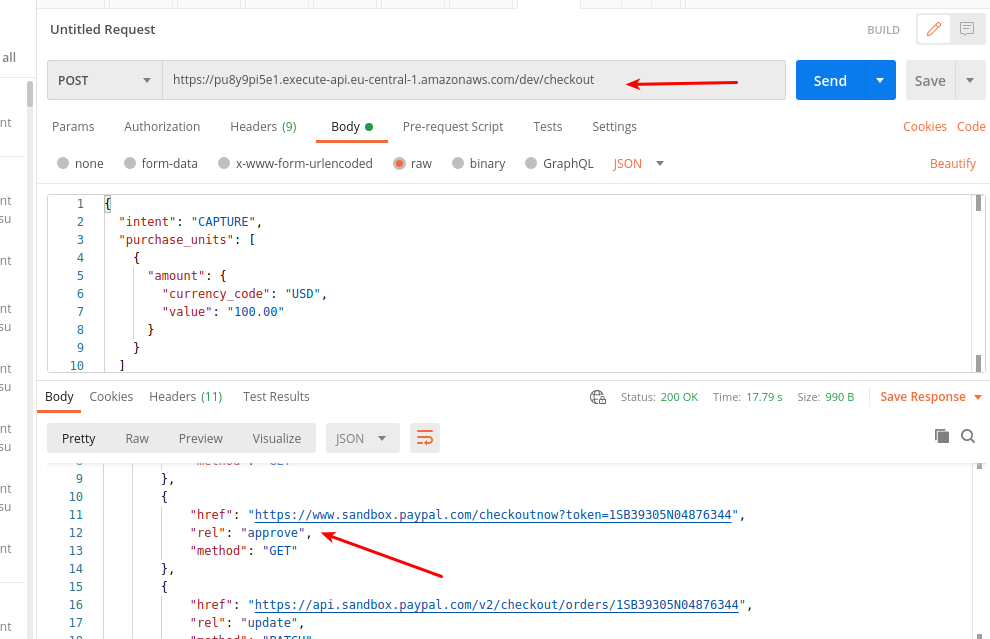This screenshot has width=990, height=639.
Task: Click the "value": "100.00" line in body
Action: coord(223,312)
